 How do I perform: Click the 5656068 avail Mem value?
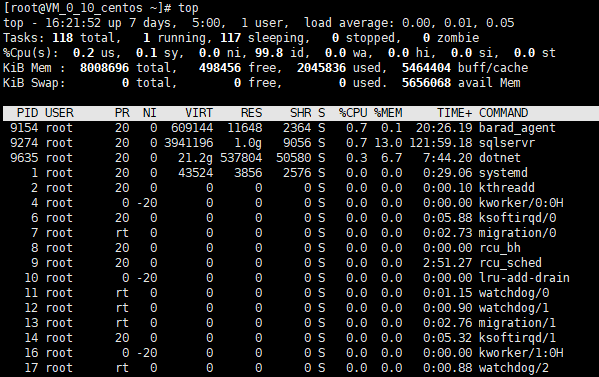point(426,83)
